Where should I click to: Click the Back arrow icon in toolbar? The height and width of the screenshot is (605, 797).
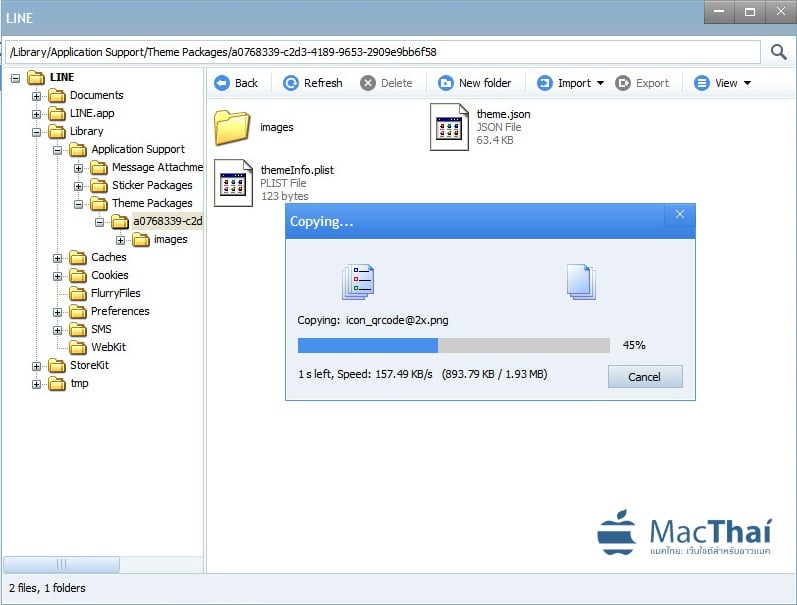click(222, 83)
